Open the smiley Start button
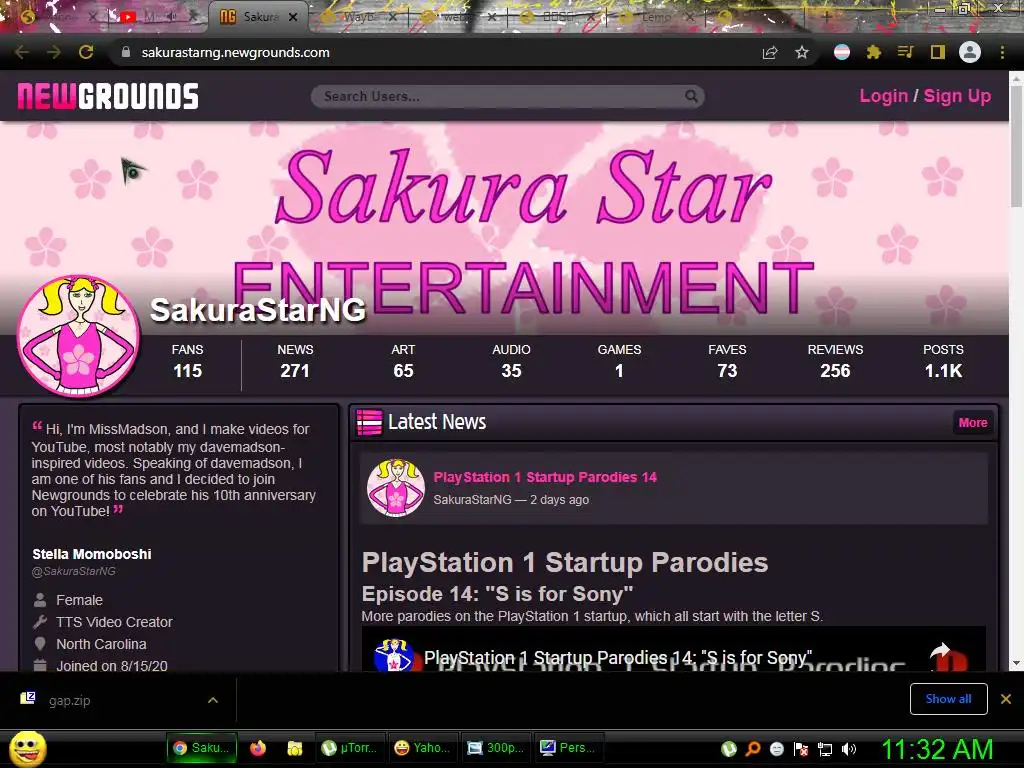 (28, 748)
